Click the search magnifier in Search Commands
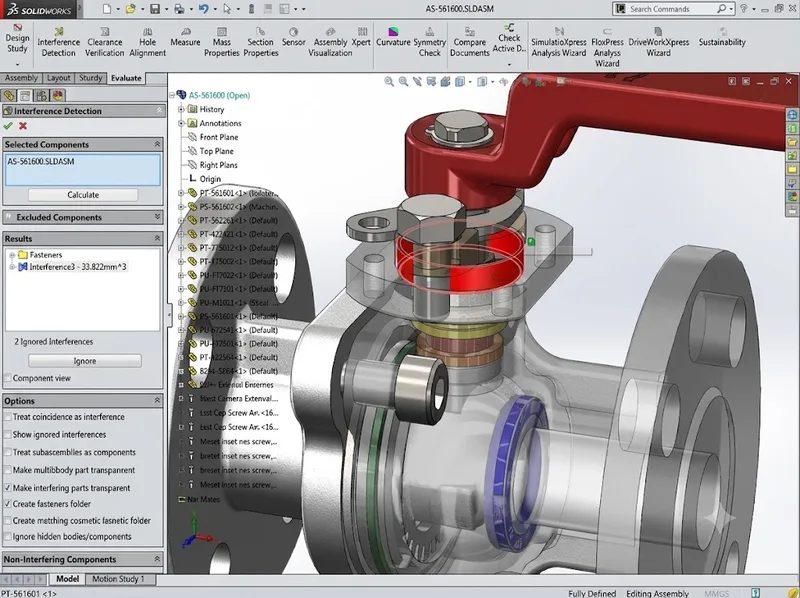 721,9
